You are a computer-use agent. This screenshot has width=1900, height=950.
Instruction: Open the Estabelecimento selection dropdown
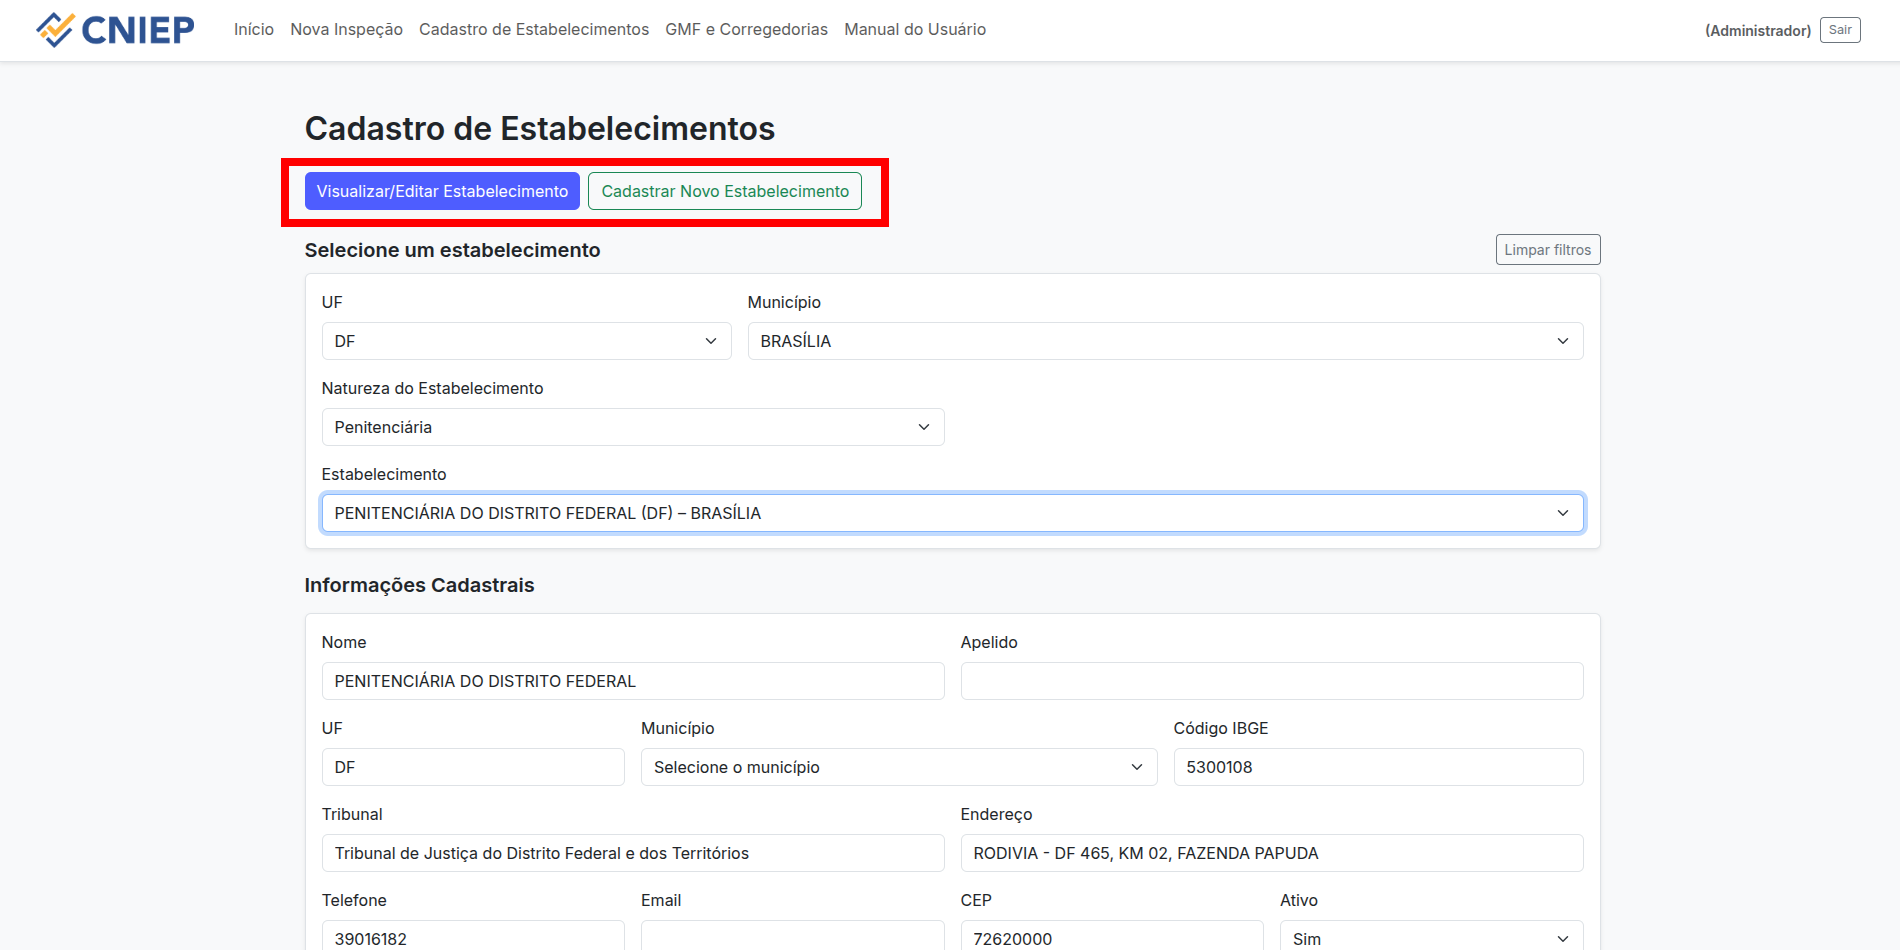point(952,513)
